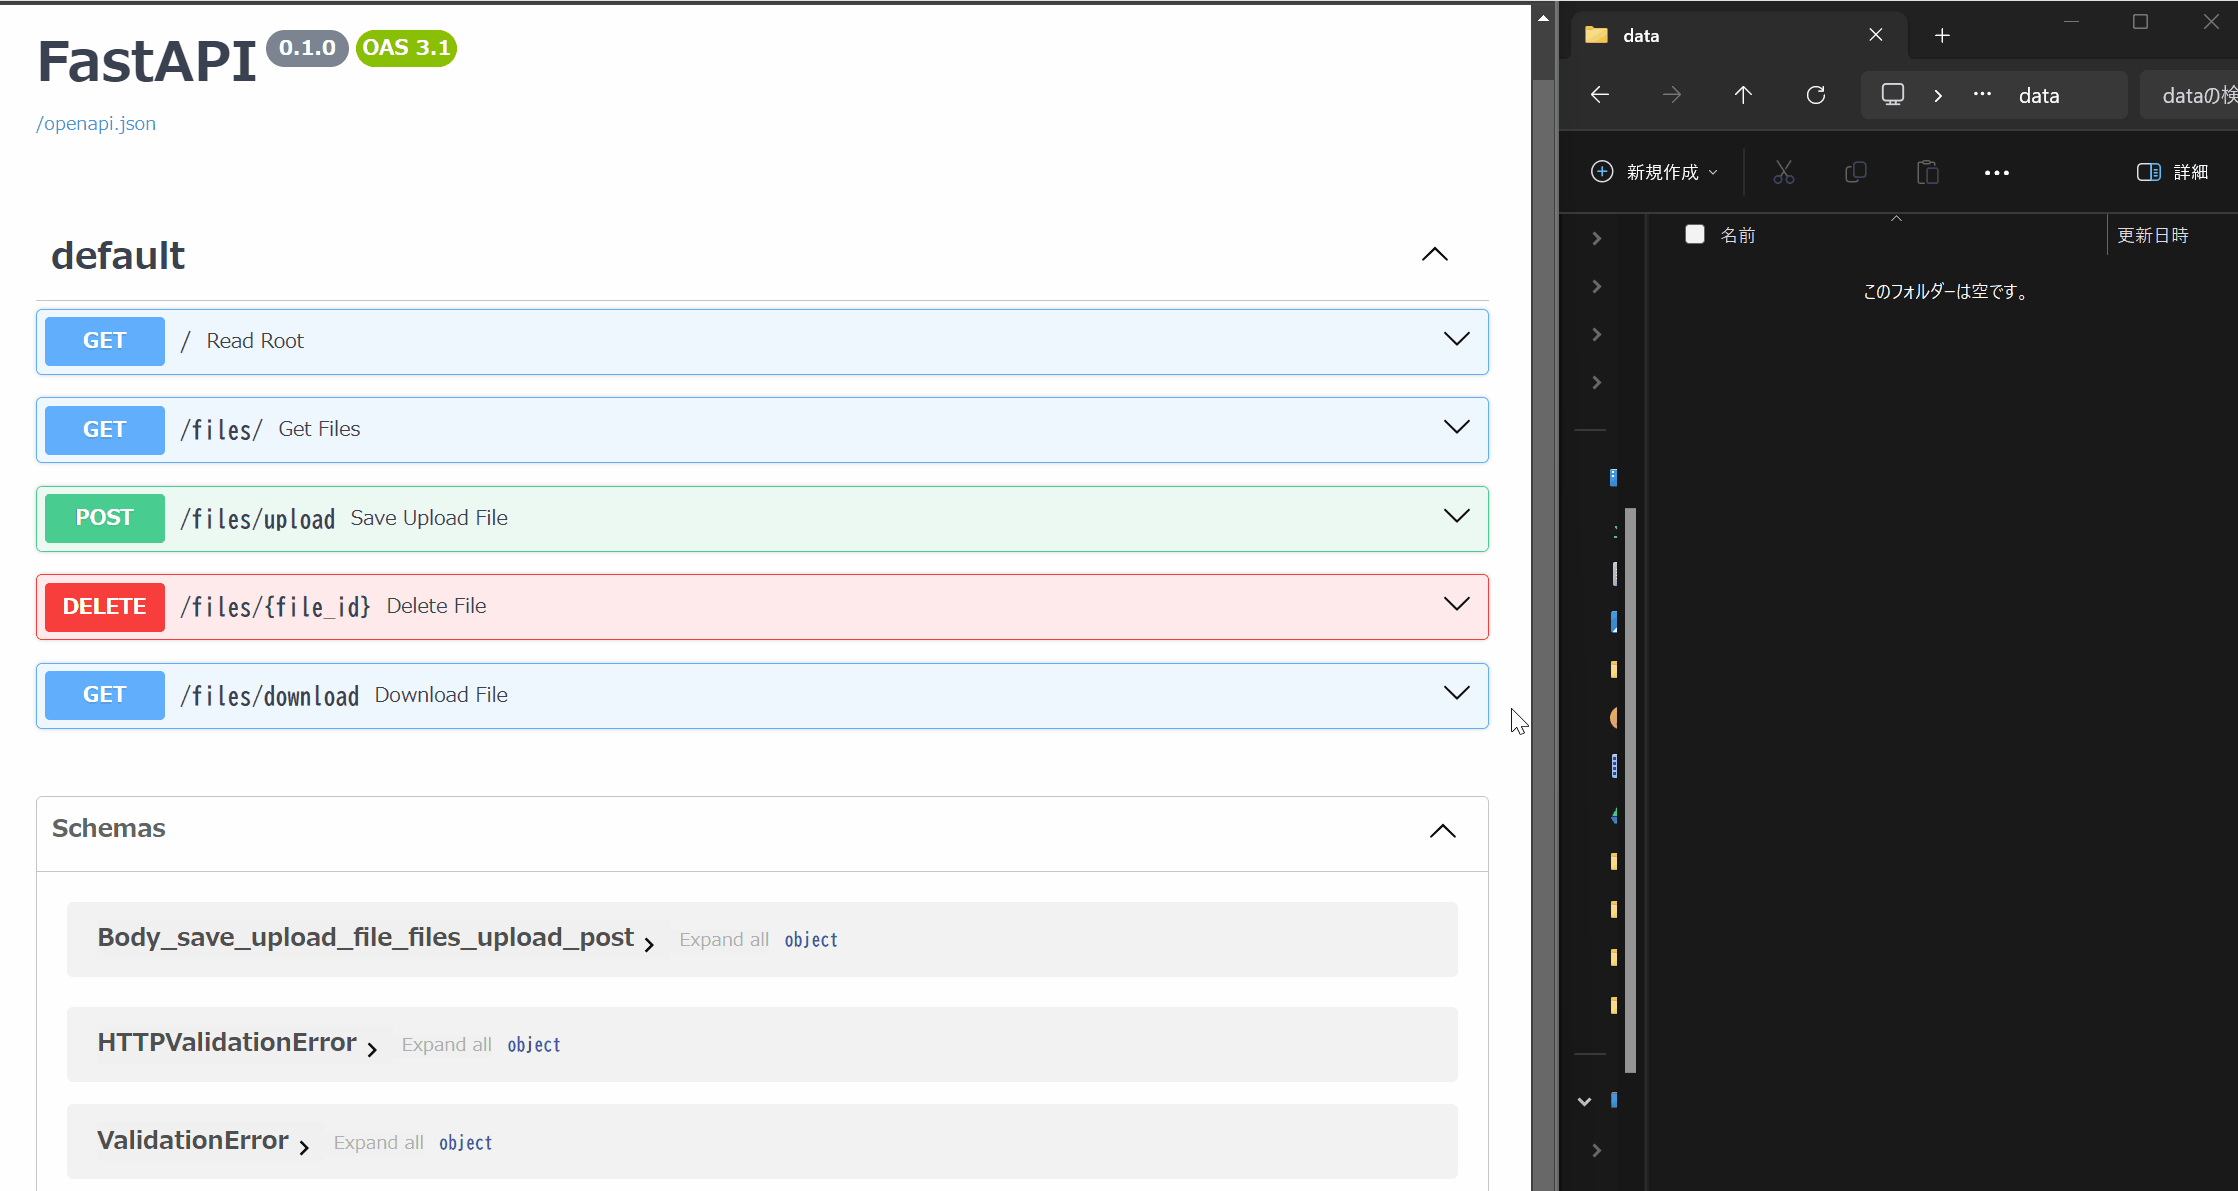Expand the DELETE /files/{file_id} arrow
The image size is (2238, 1191).
click(1457, 604)
